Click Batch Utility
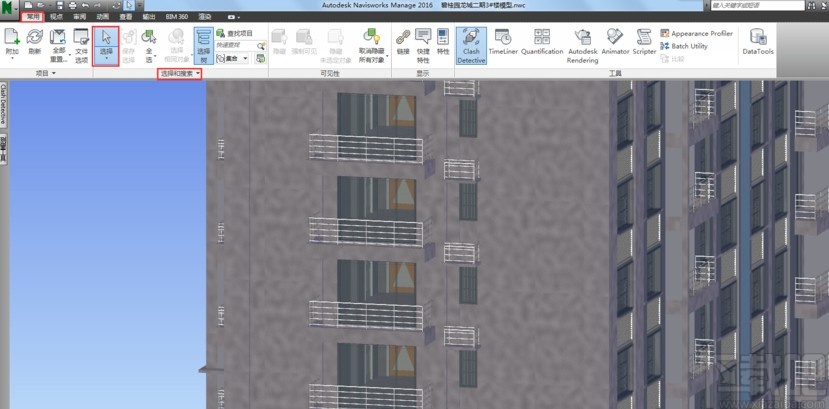The width and height of the screenshot is (829, 409). (689, 46)
